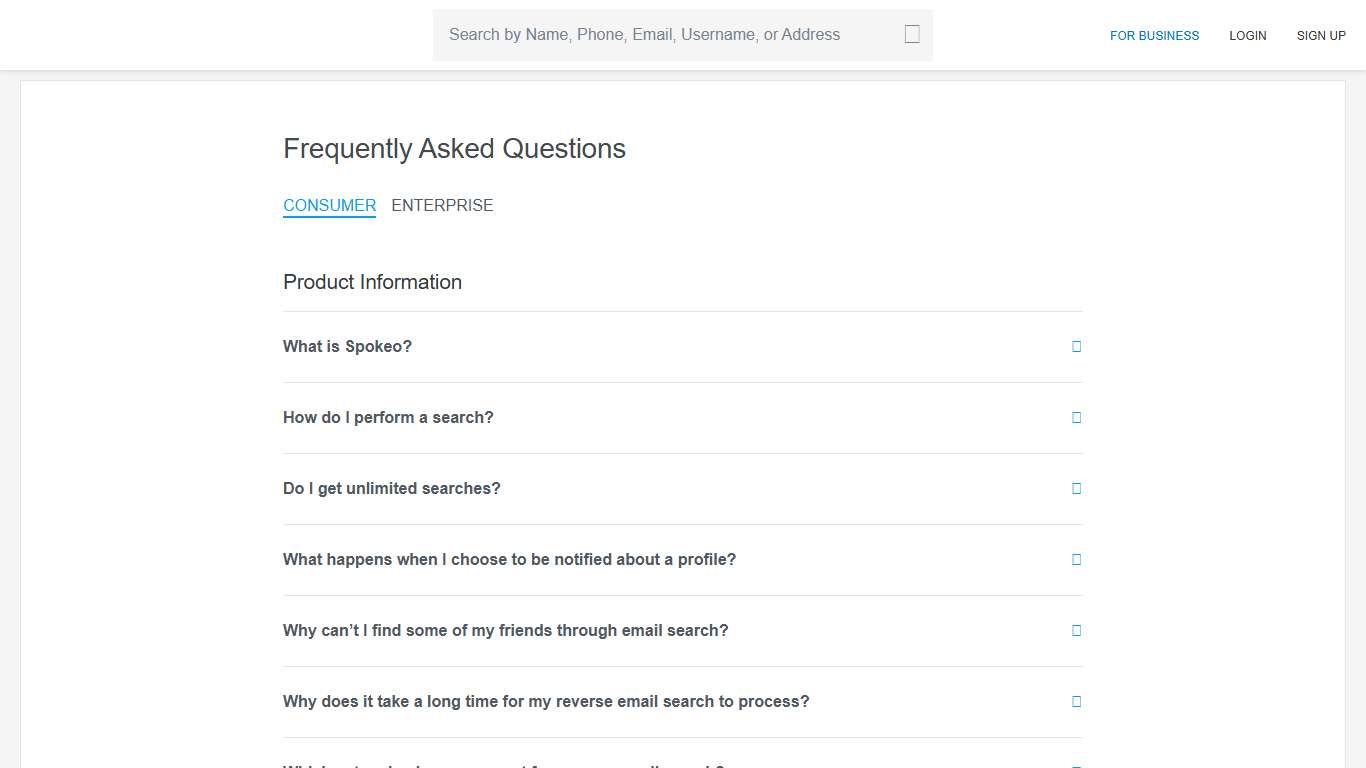Click the search icon in the search bar

point(911,33)
